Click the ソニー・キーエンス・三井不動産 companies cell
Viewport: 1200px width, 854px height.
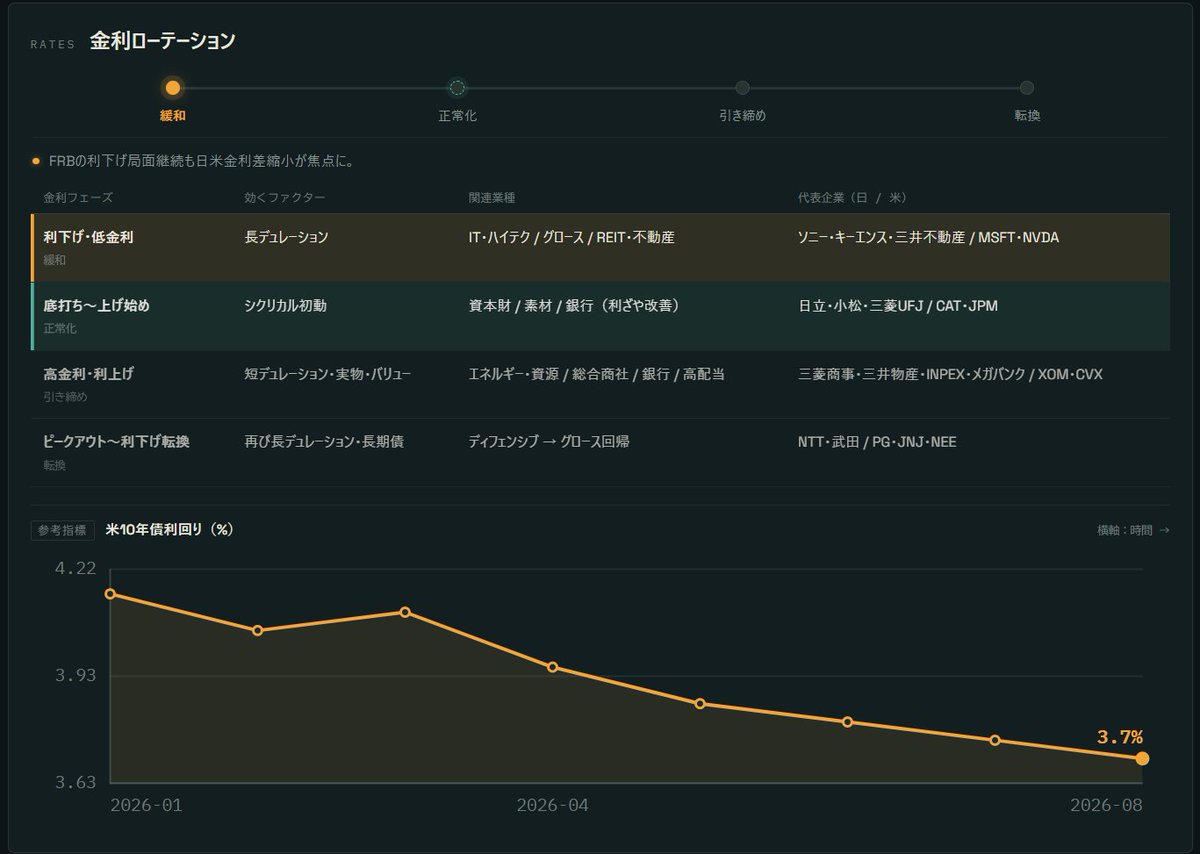coord(928,238)
